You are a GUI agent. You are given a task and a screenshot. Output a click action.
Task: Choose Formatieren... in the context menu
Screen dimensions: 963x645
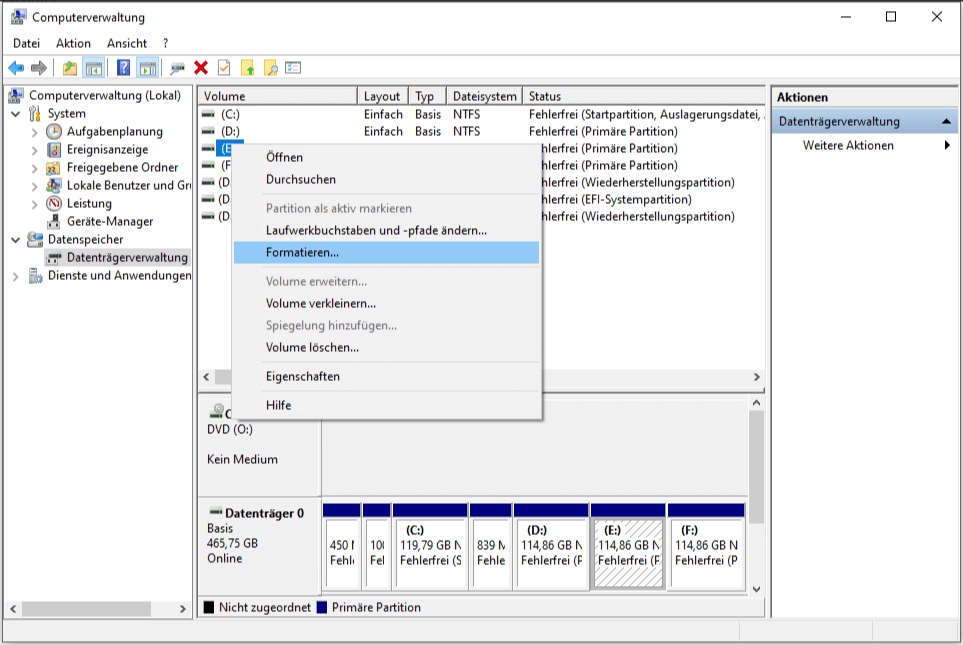point(386,252)
